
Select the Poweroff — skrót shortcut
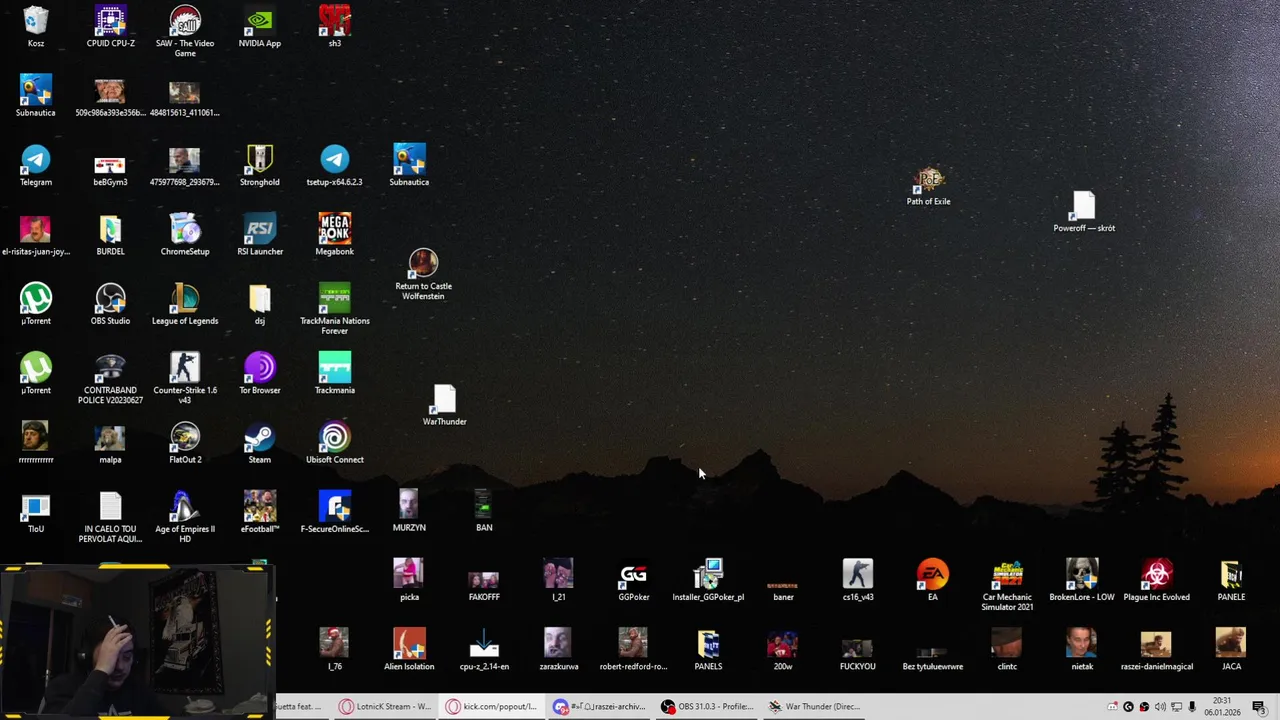(1084, 212)
